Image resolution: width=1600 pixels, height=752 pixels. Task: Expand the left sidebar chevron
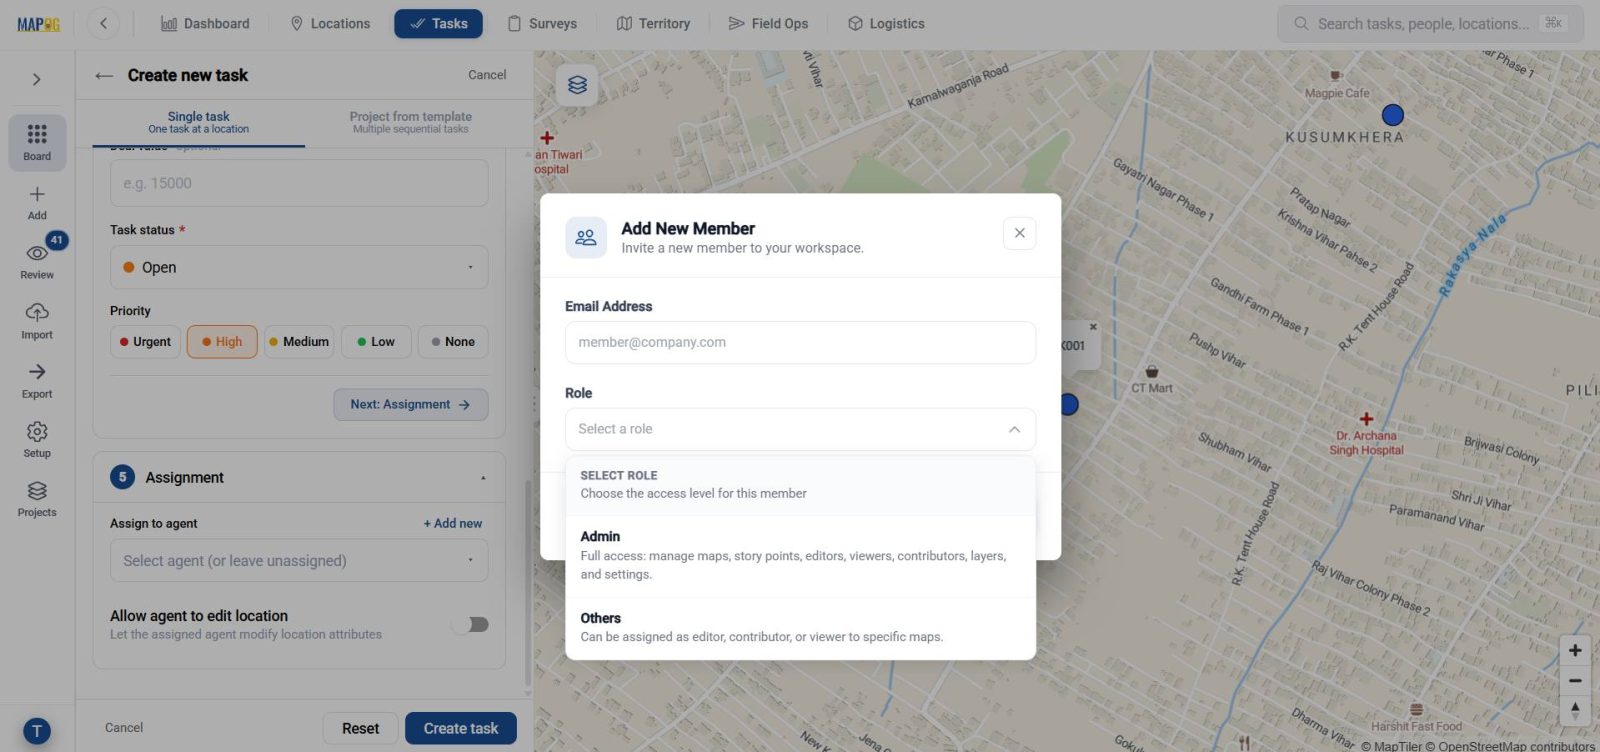37,79
